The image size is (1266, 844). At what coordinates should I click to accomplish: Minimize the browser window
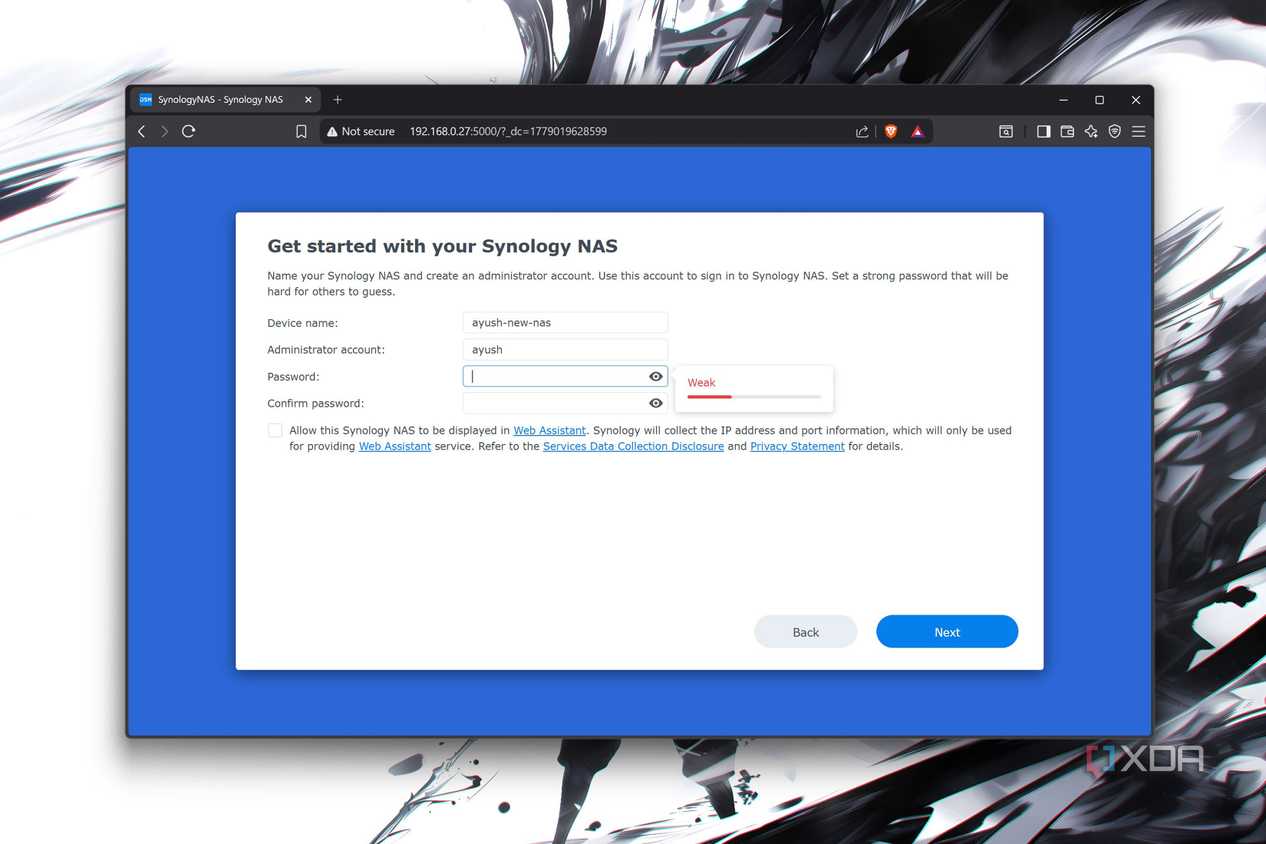(x=1063, y=100)
